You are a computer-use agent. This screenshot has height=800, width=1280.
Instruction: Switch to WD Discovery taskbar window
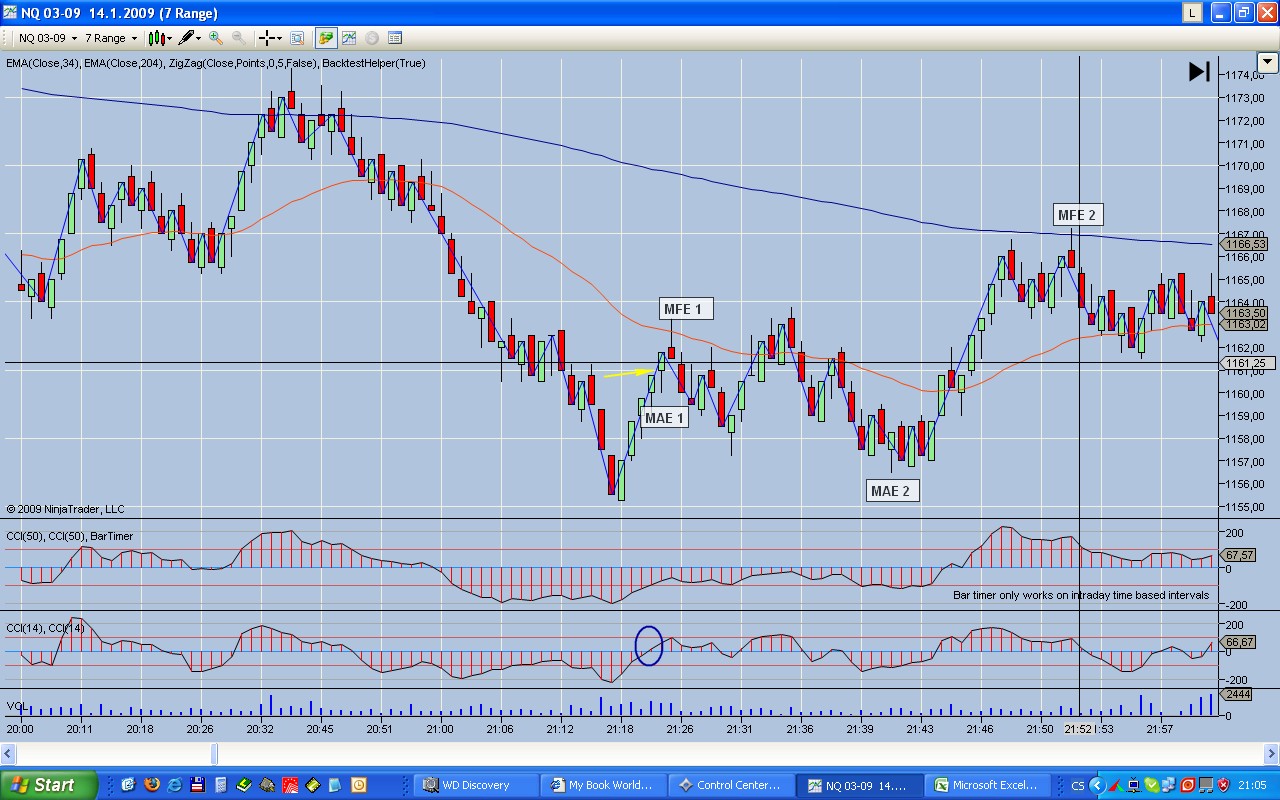(x=476, y=785)
